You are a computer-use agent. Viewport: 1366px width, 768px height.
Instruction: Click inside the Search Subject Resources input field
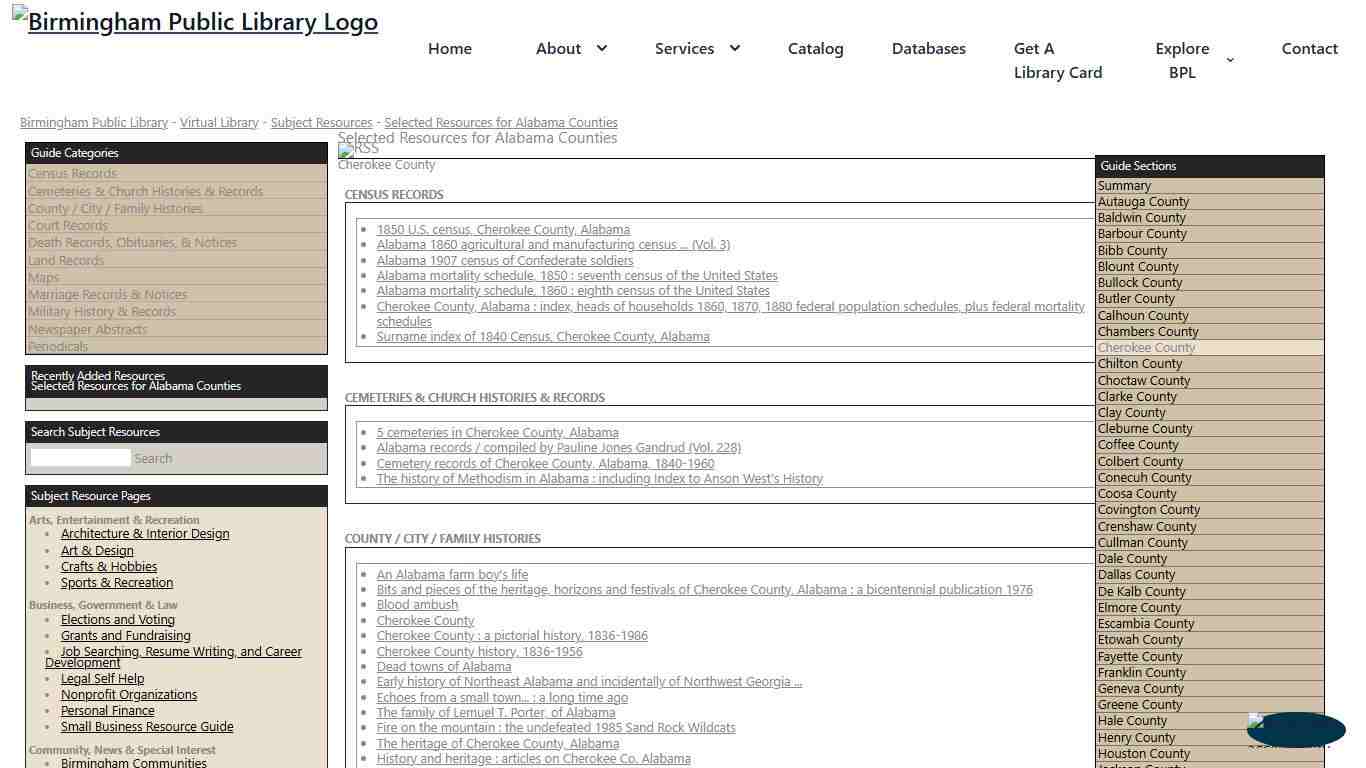[x=80, y=457]
